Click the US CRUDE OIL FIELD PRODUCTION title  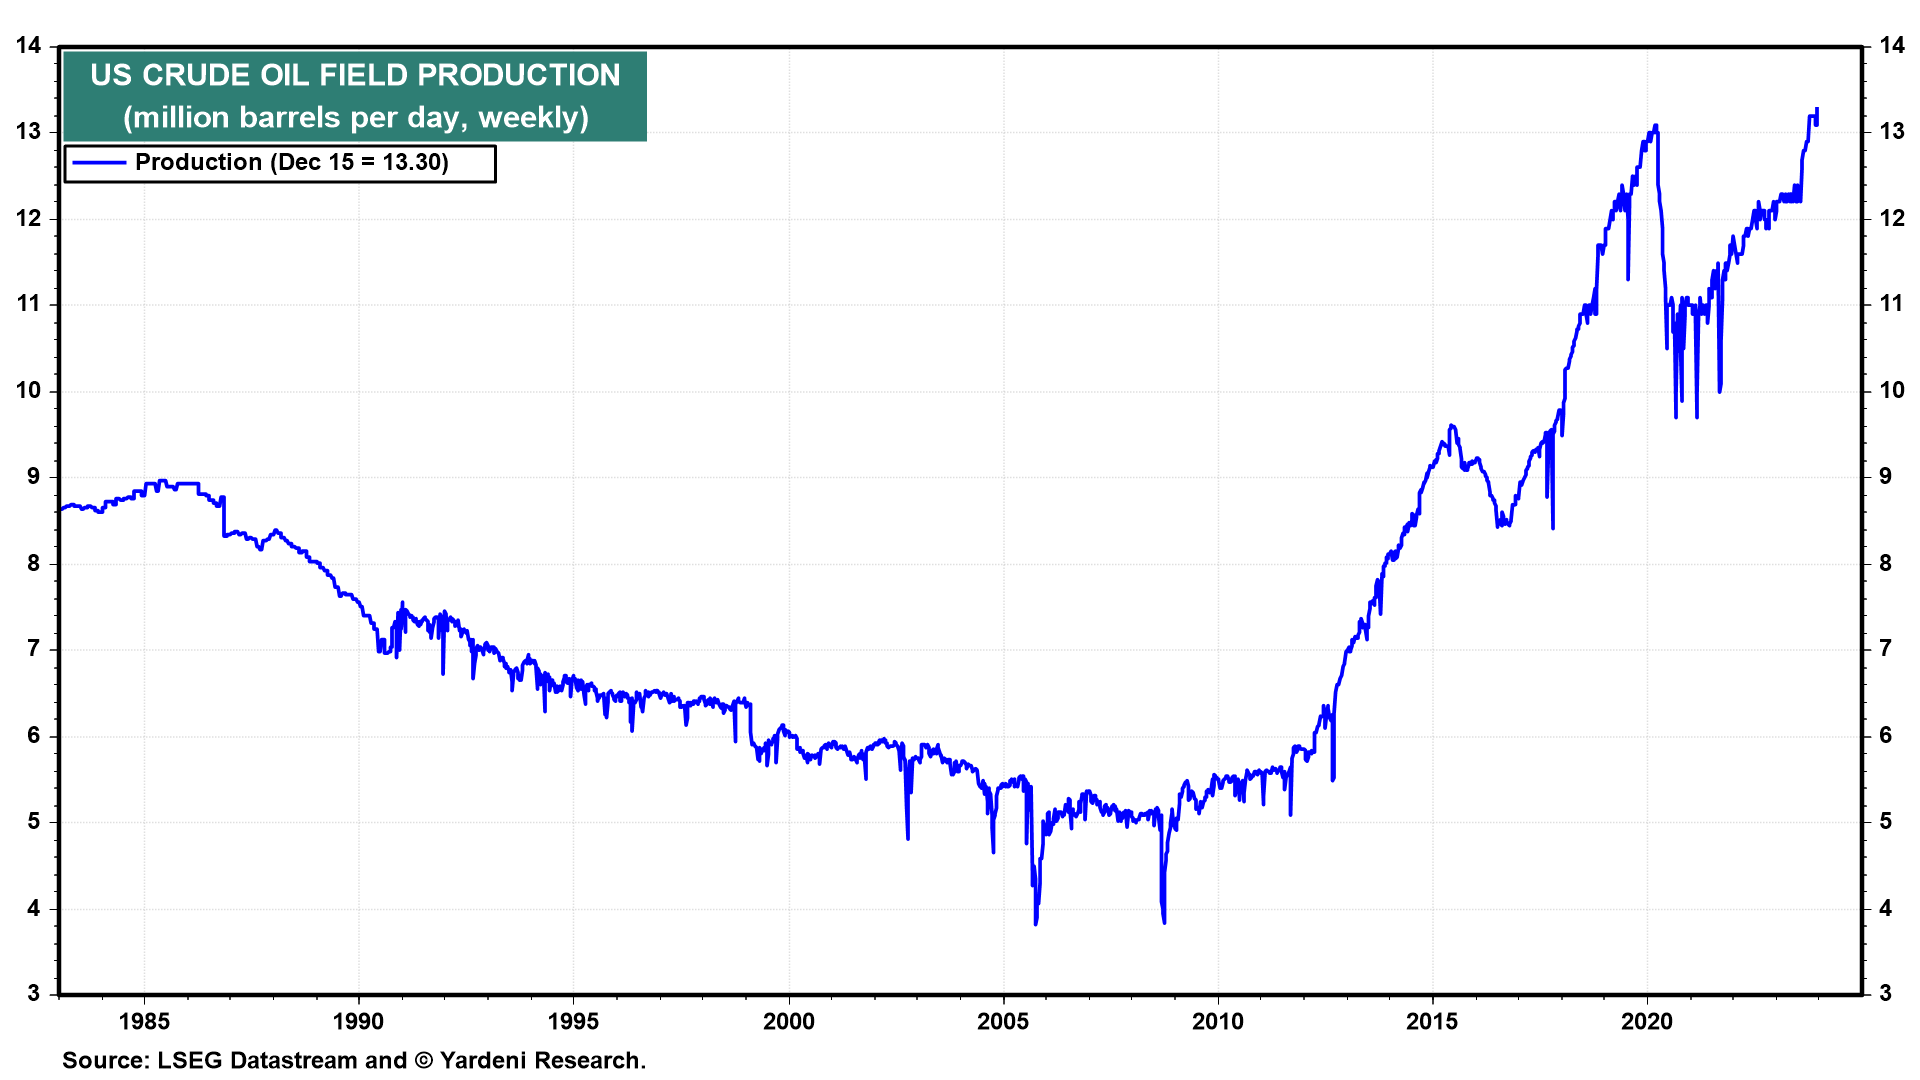coord(355,75)
